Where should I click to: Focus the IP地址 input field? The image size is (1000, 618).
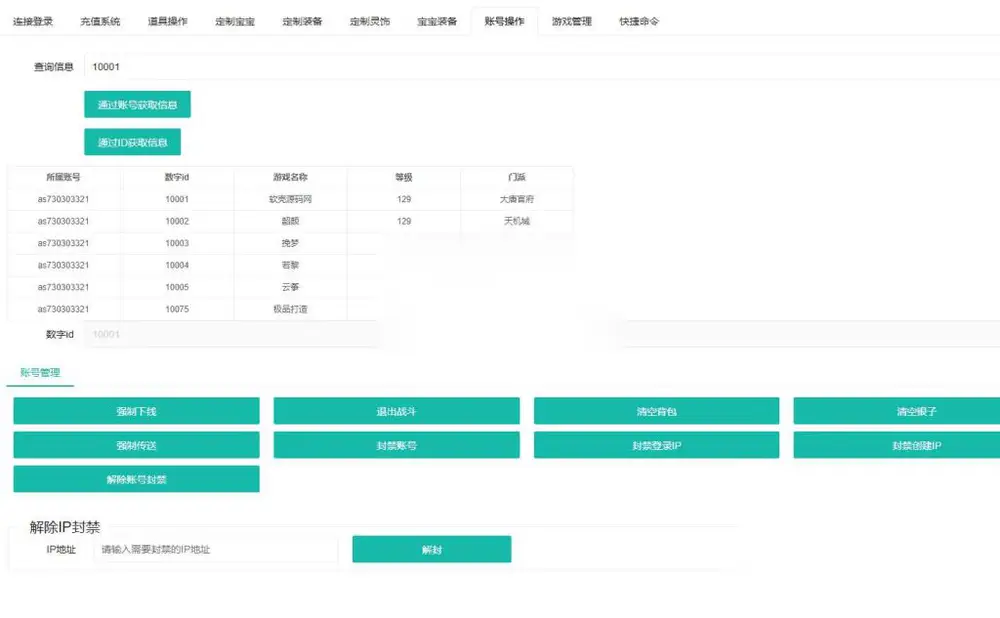(216, 549)
